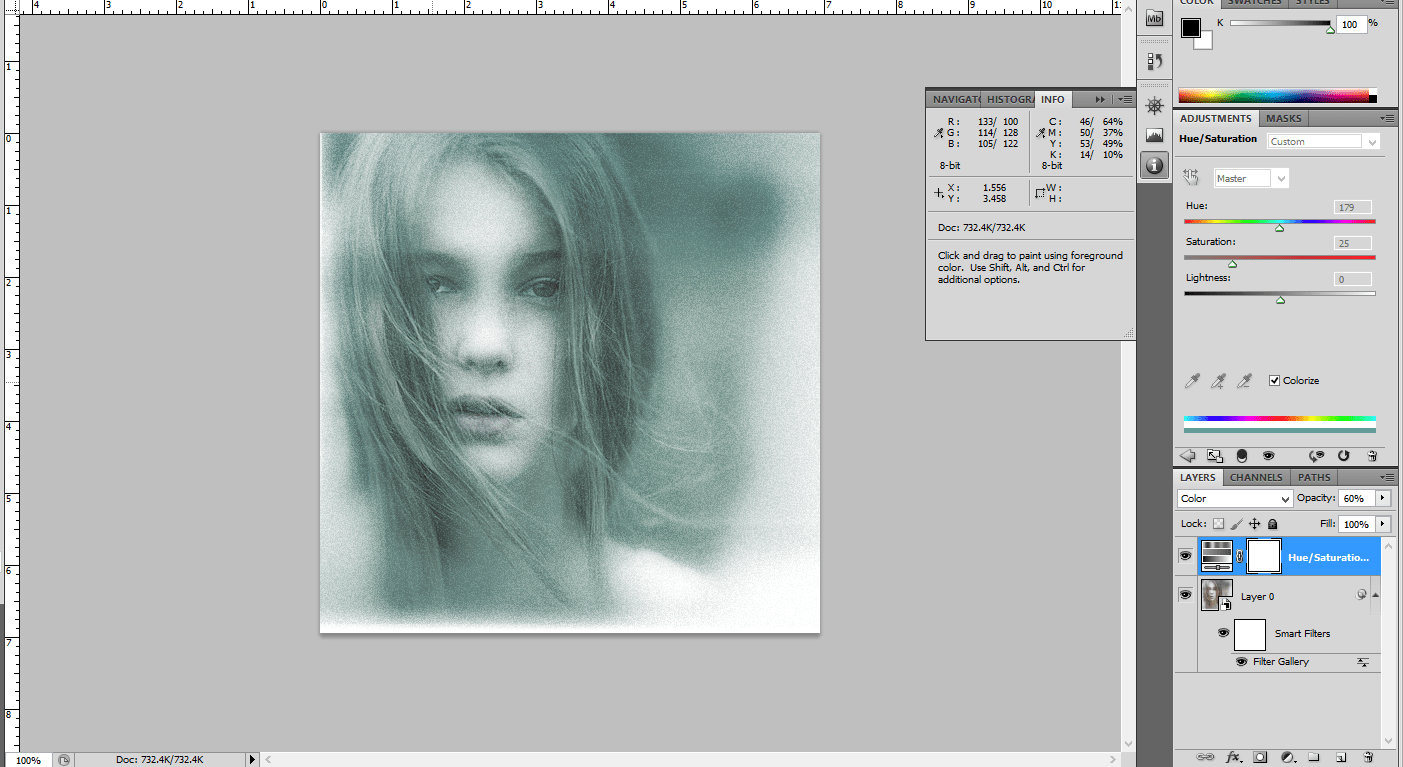1403x767 pixels.
Task: Toggle the Info panel icon in dock
Action: [x=1155, y=165]
